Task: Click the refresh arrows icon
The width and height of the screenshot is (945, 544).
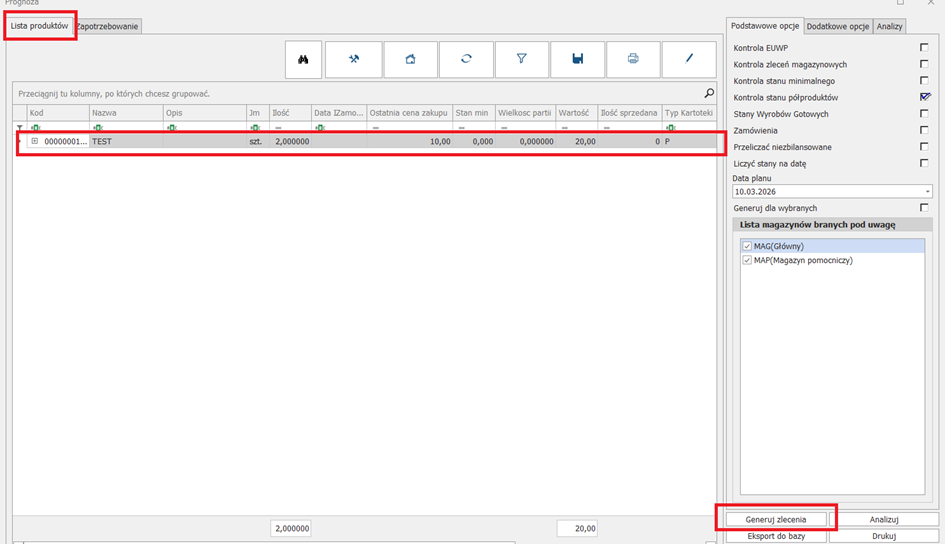Action: pyautogui.click(x=466, y=59)
